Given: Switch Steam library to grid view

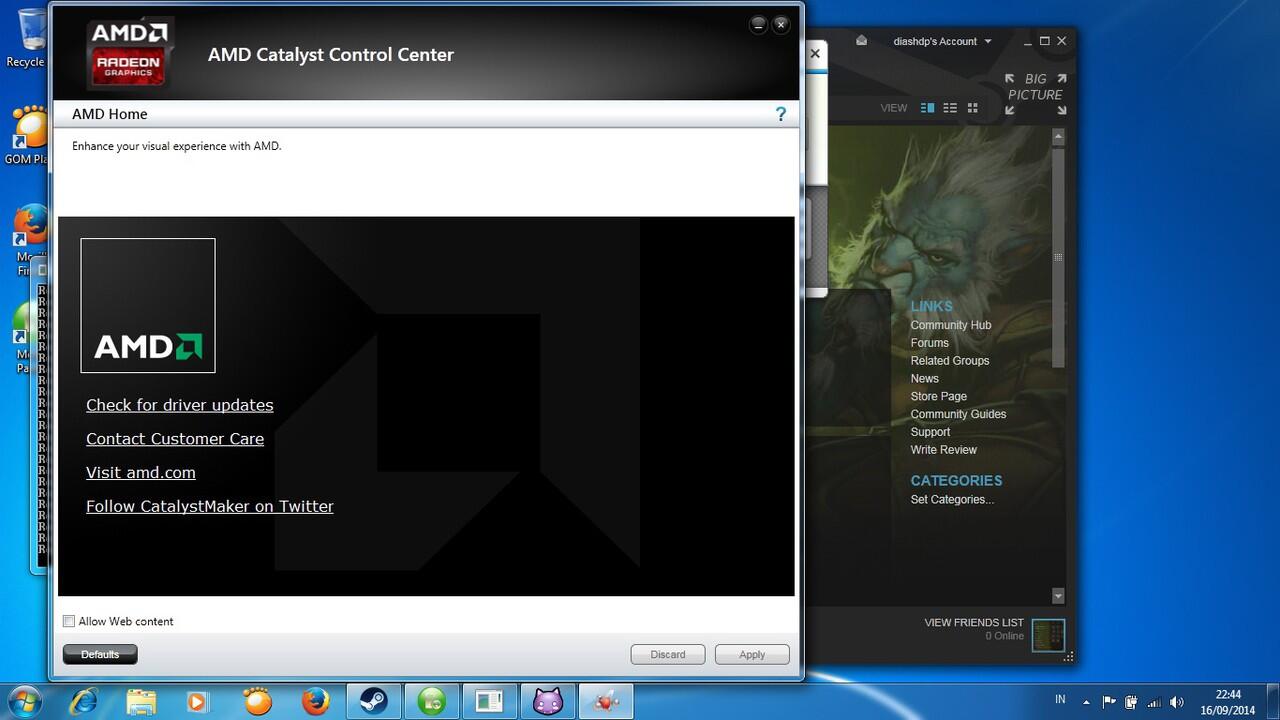Looking at the screenshot, I should pos(972,108).
